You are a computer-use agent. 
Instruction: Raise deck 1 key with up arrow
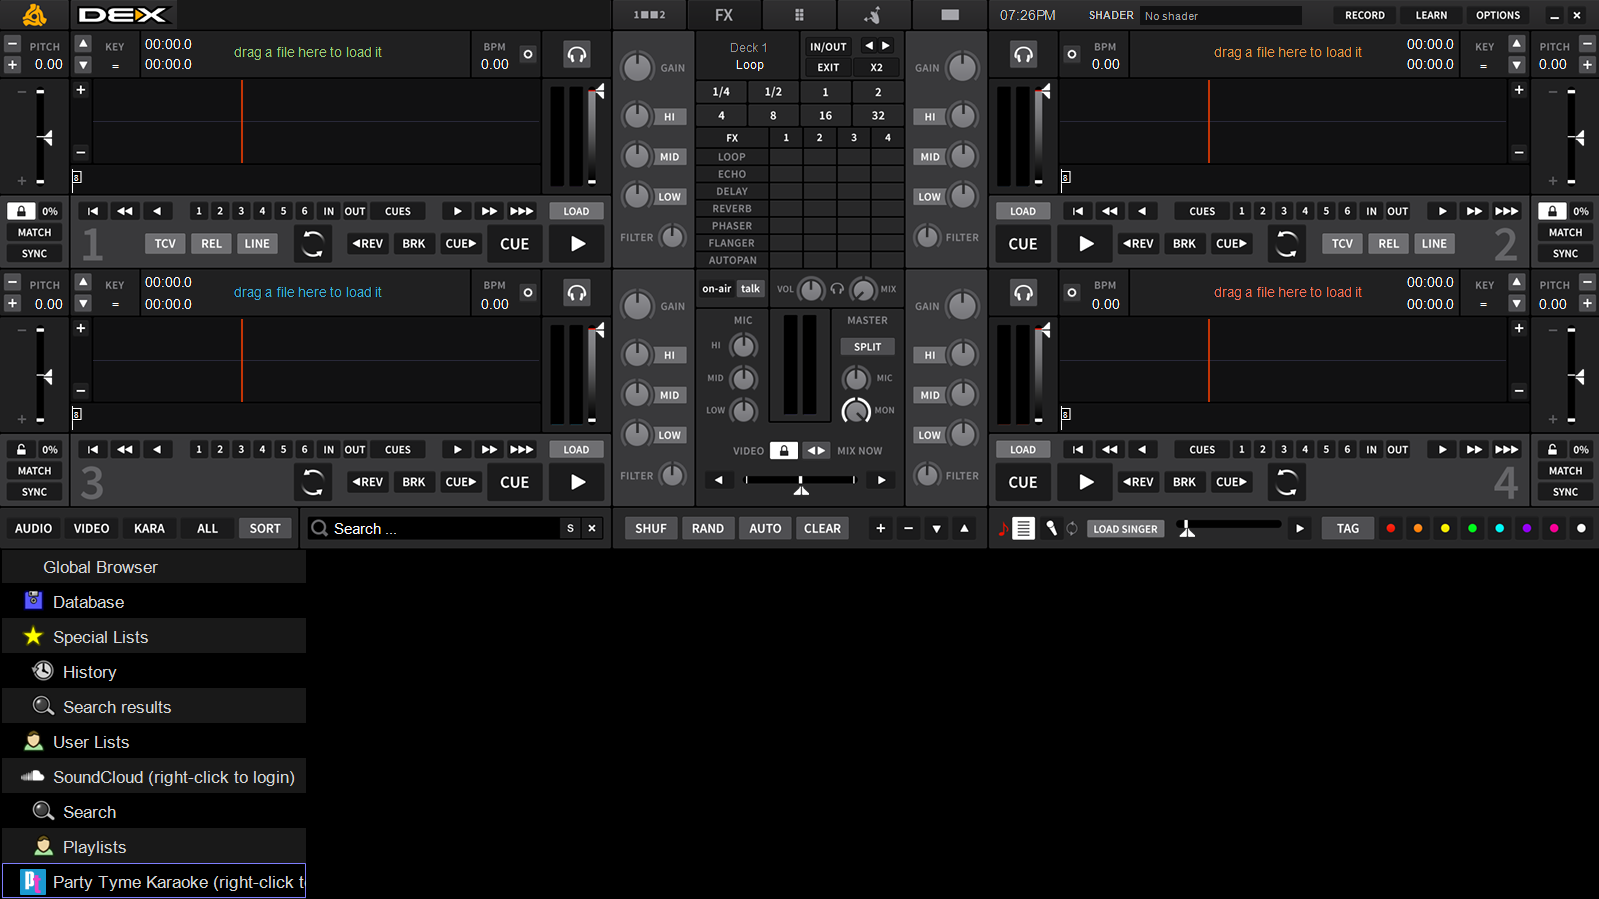click(83, 44)
